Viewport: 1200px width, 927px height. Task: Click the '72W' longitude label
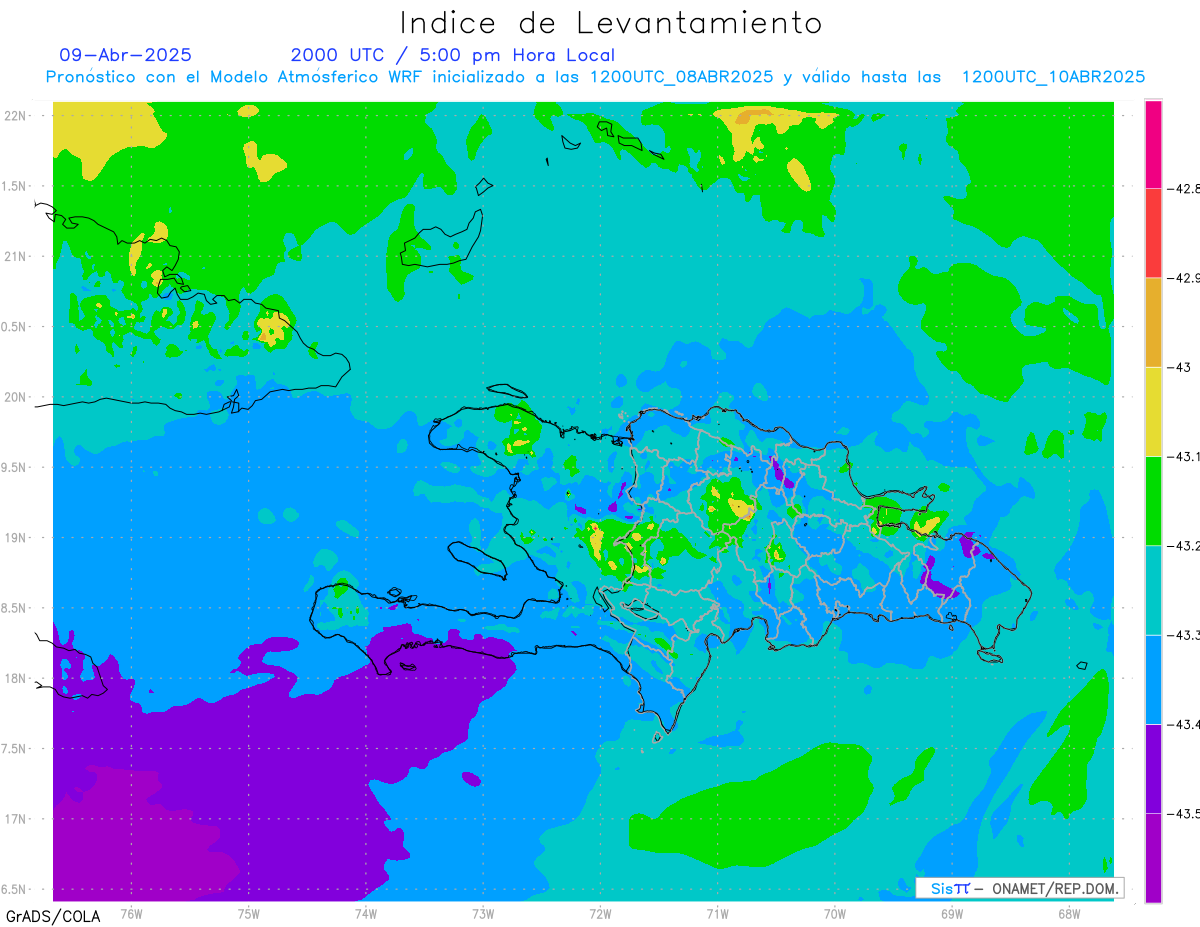(600, 913)
